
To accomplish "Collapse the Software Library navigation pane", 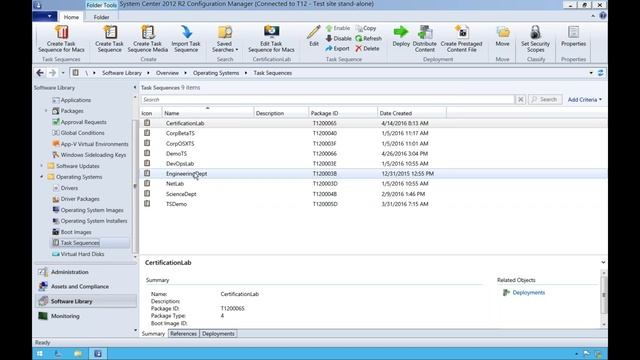I will (x=135, y=87).
